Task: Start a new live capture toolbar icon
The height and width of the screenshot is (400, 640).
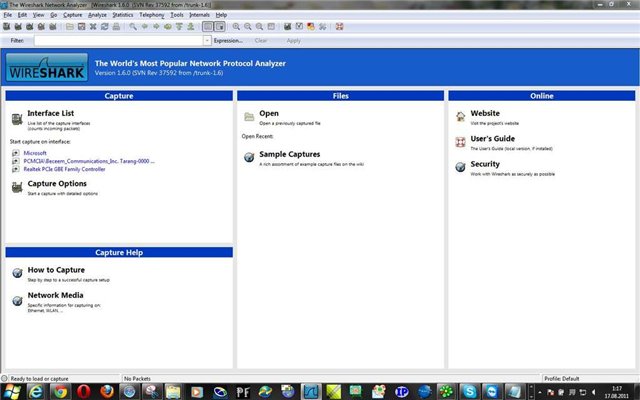Action: click(29, 27)
